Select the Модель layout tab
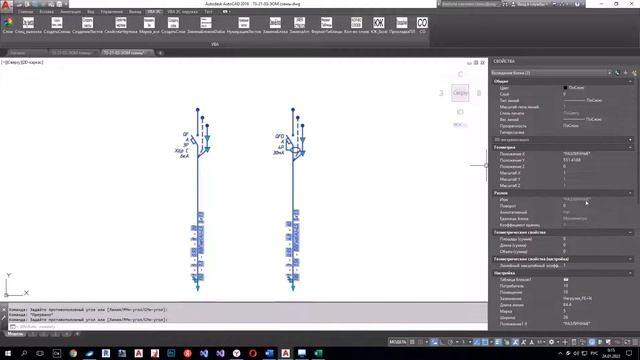Viewport: 640px width, 360px height. 15,334
